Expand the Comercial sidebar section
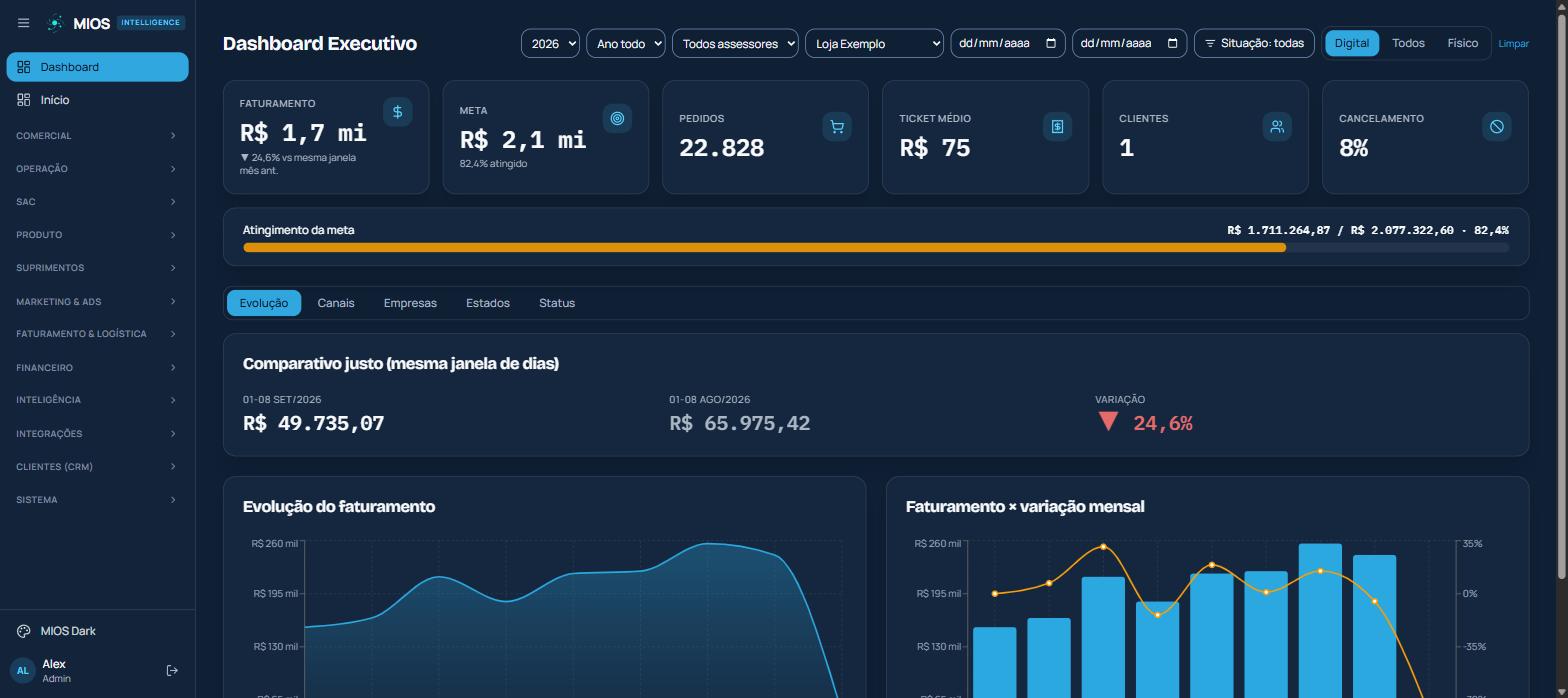The width and height of the screenshot is (1568, 698). coord(97,136)
